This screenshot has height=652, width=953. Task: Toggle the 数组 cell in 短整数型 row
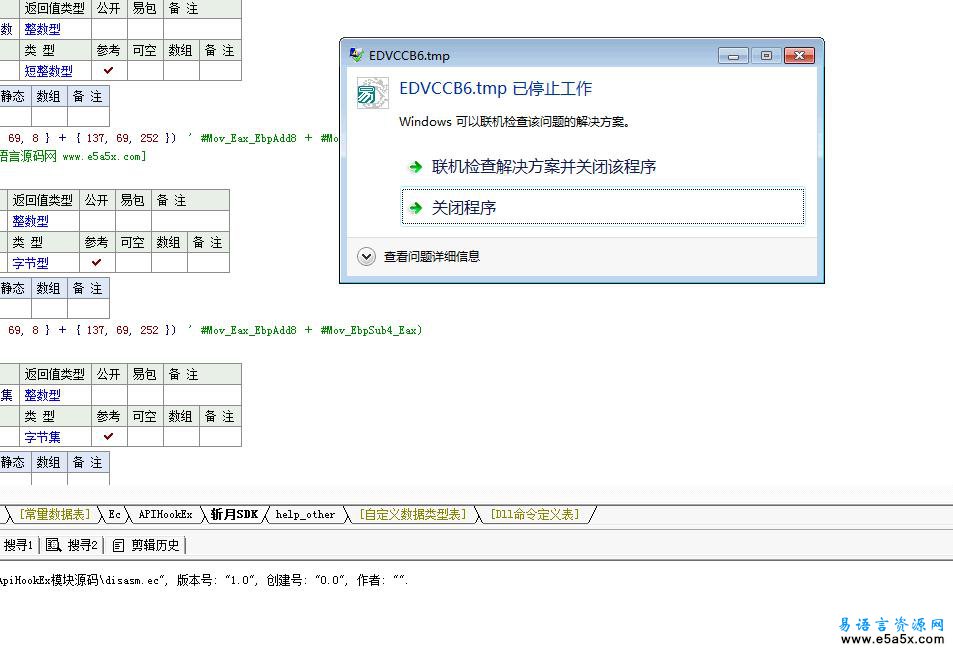point(181,70)
